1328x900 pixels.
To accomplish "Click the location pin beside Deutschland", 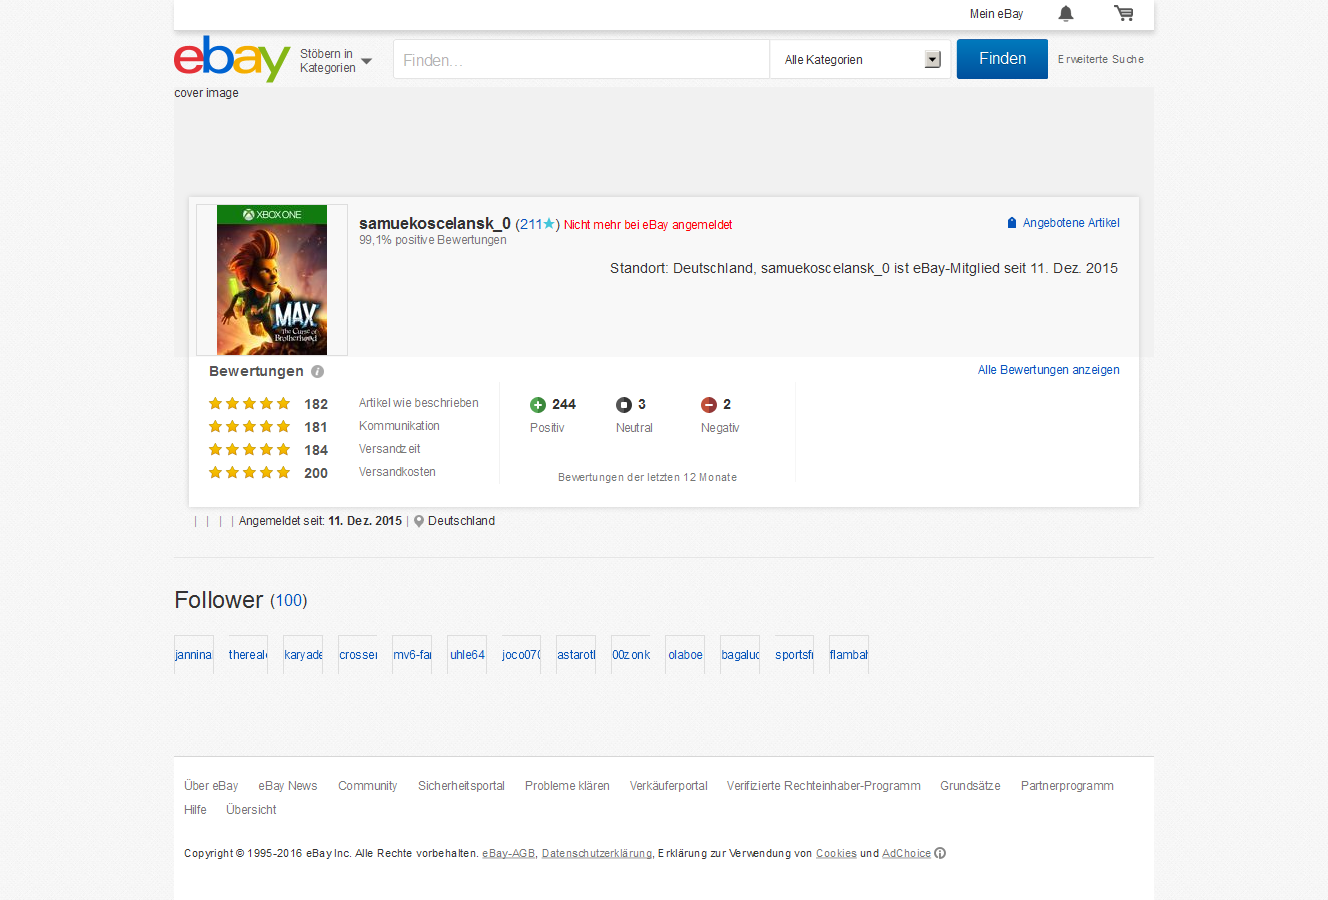I will coord(419,521).
